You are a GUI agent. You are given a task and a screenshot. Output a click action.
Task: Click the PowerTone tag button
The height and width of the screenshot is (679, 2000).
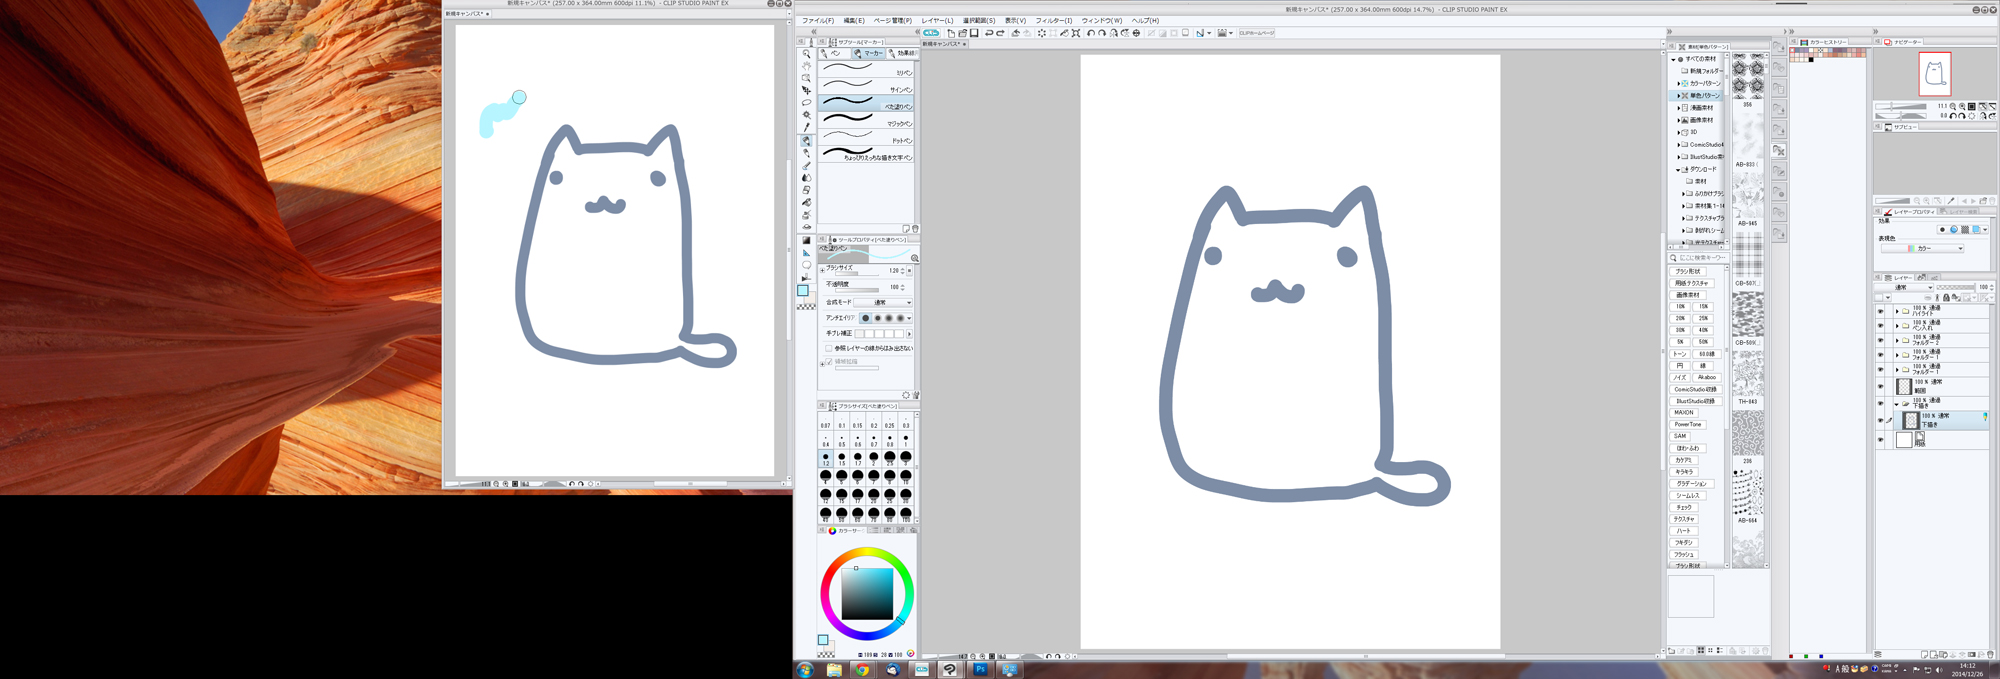pyautogui.click(x=1688, y=424)
